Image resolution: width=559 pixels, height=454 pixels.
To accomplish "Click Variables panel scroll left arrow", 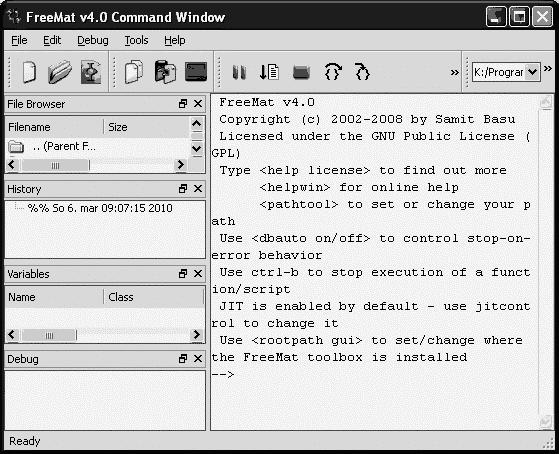I will tap(12, 335).
